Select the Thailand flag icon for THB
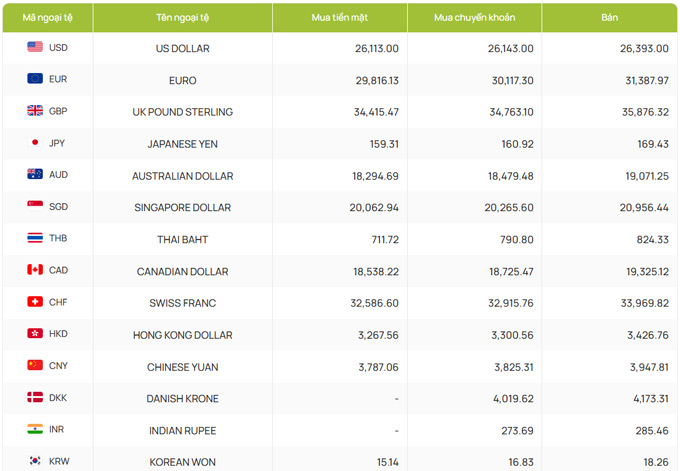680x471 pixels. click(35, 238)
